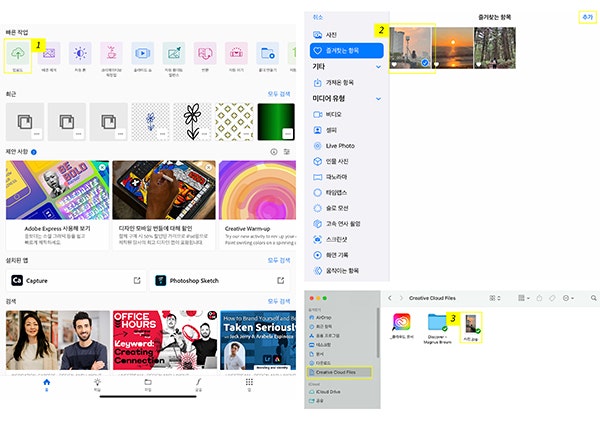
Task: Tap the coffee cup quick action icon
Action: pyautogui.click(x=111, y=53)
